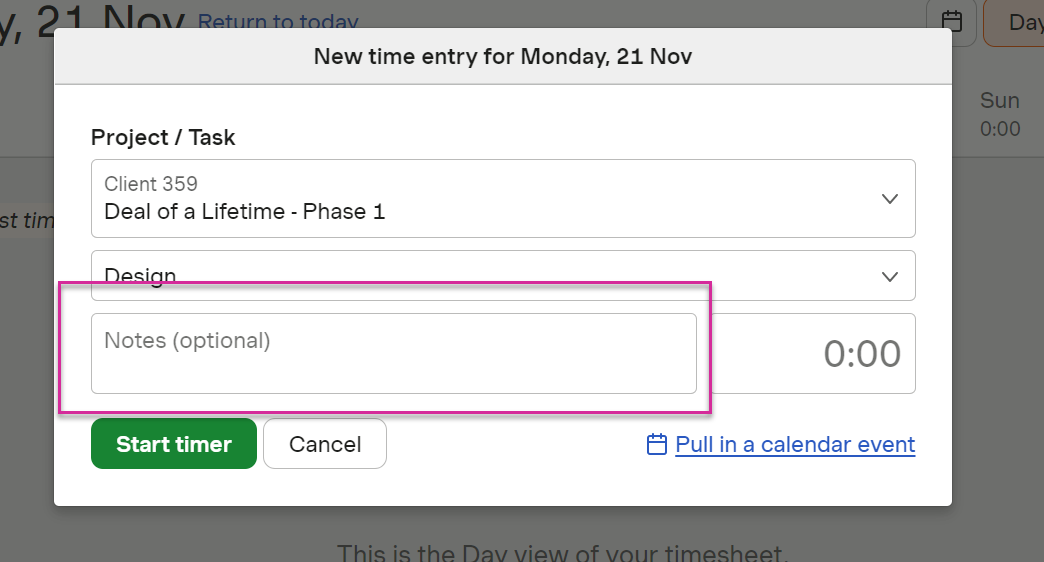Click the Return to today link
The image size is (1044, 562).
[278, 22]
